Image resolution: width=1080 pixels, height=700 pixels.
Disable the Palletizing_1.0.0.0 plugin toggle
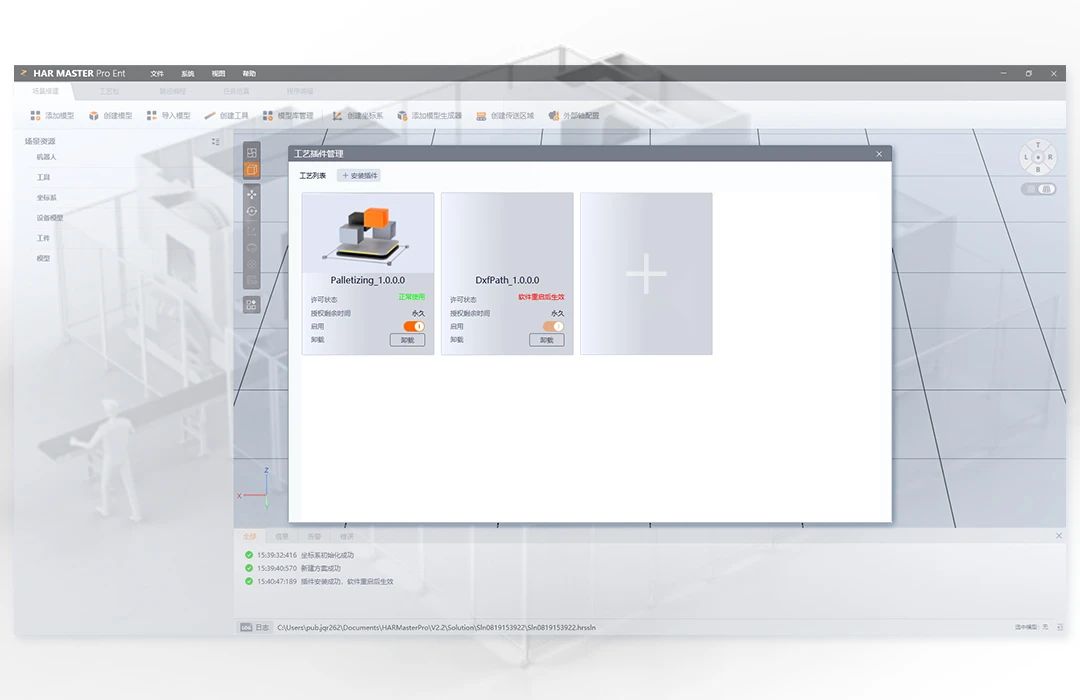coord(414,326)
